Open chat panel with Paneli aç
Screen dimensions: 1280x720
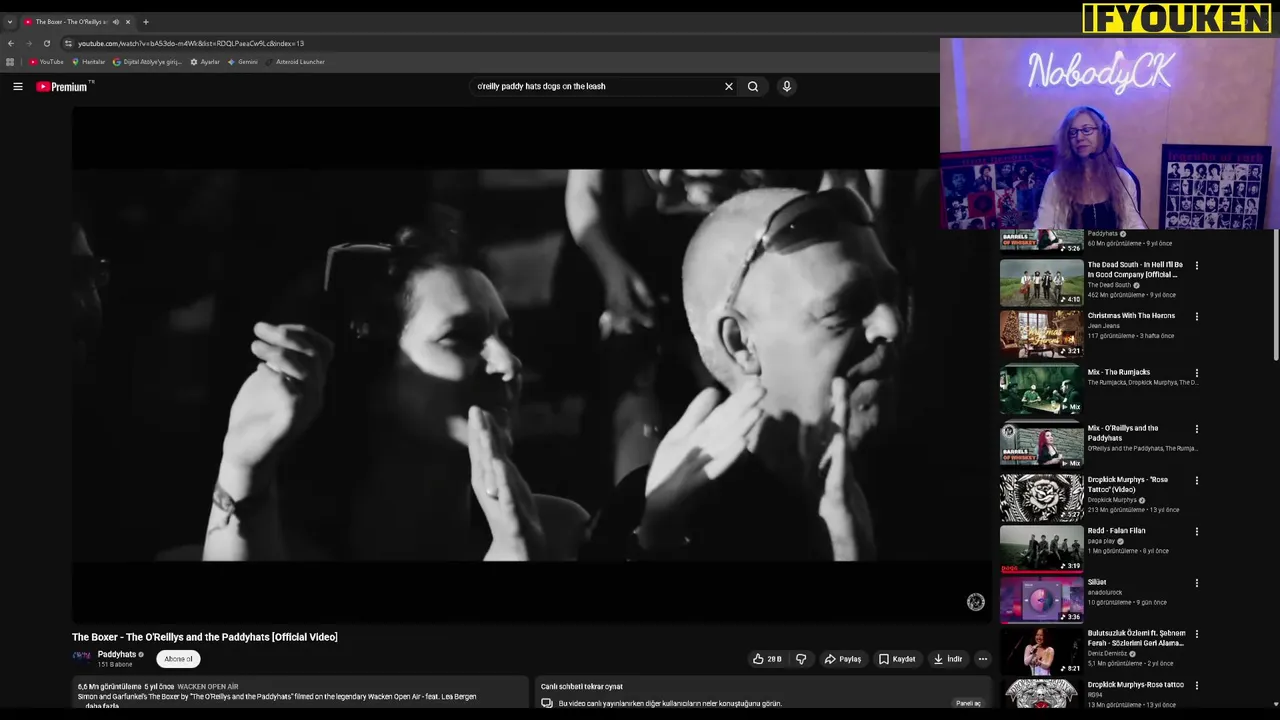[x=968, y=703]
